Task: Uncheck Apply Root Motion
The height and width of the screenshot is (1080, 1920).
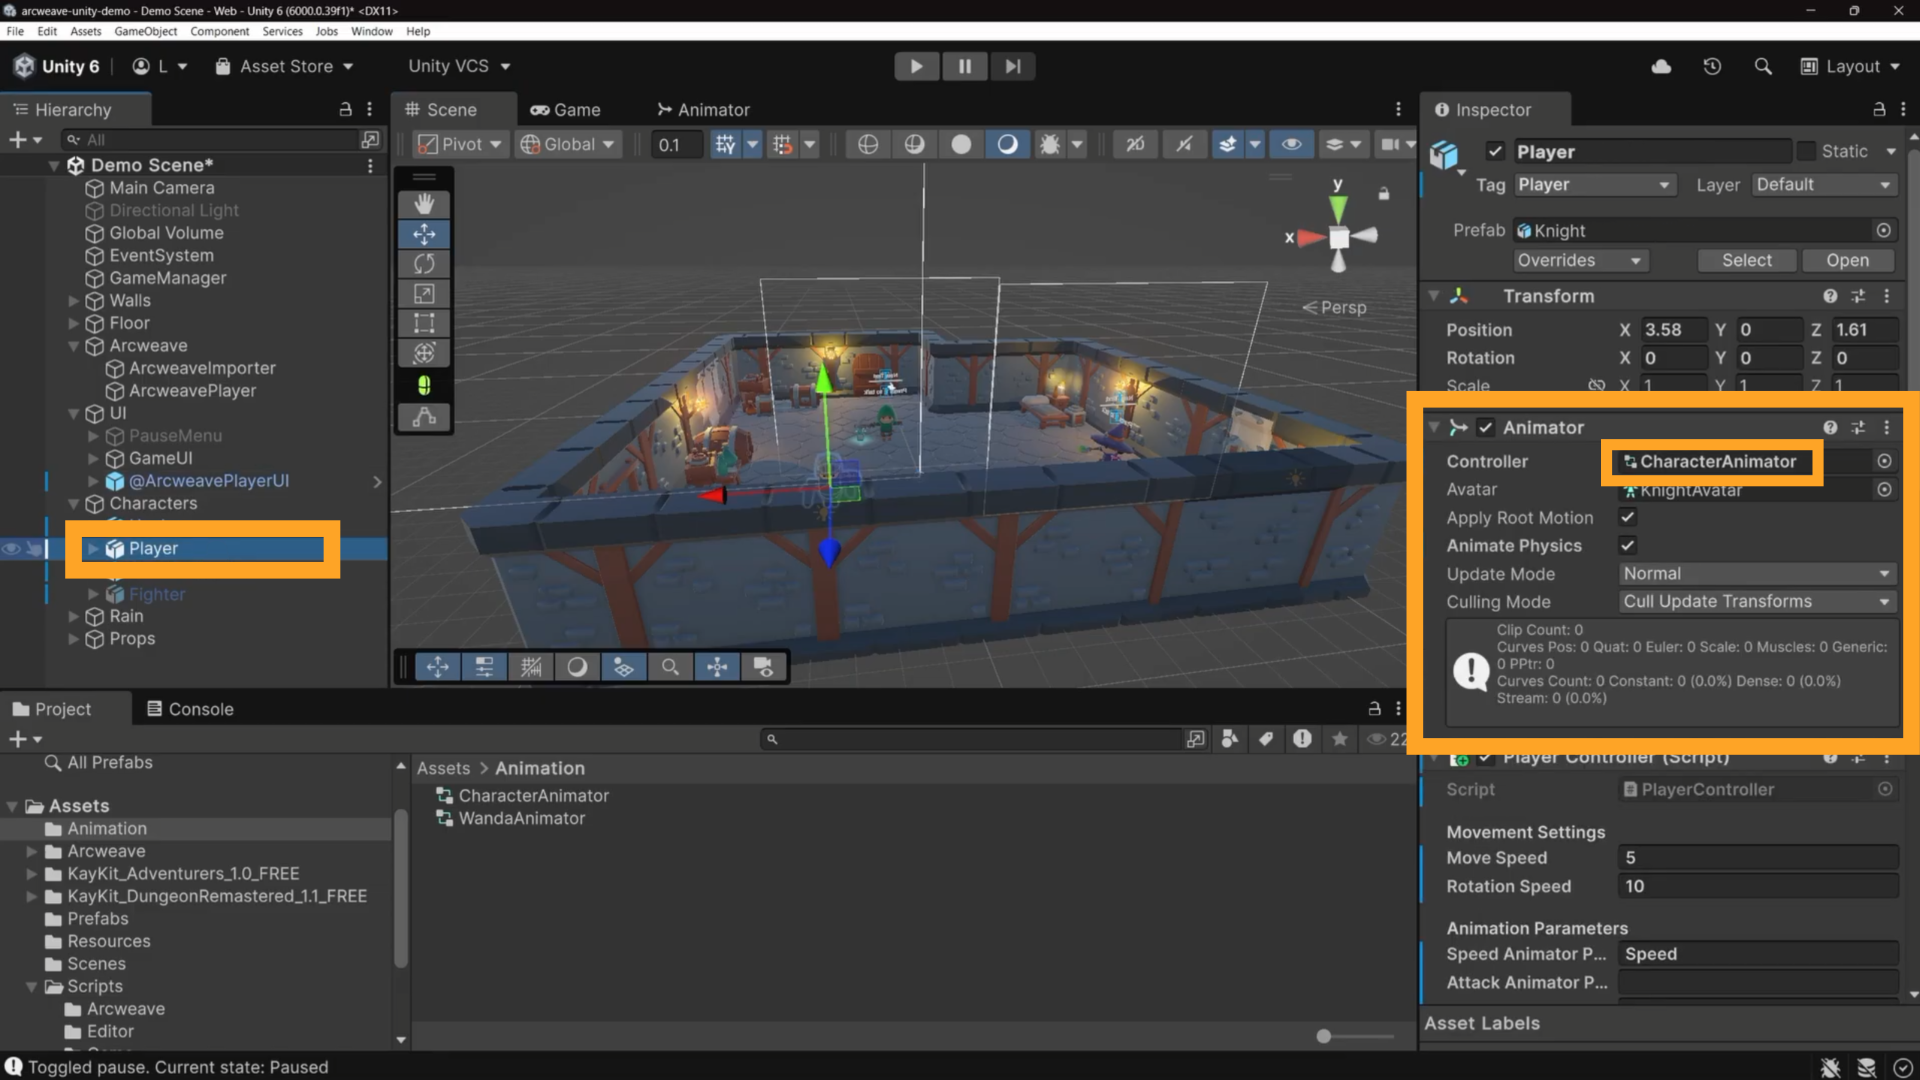Action: coord(1628,517)
